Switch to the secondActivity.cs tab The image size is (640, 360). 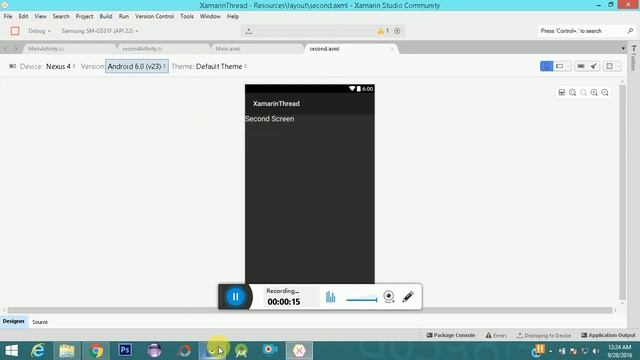[x=163, y=49]
